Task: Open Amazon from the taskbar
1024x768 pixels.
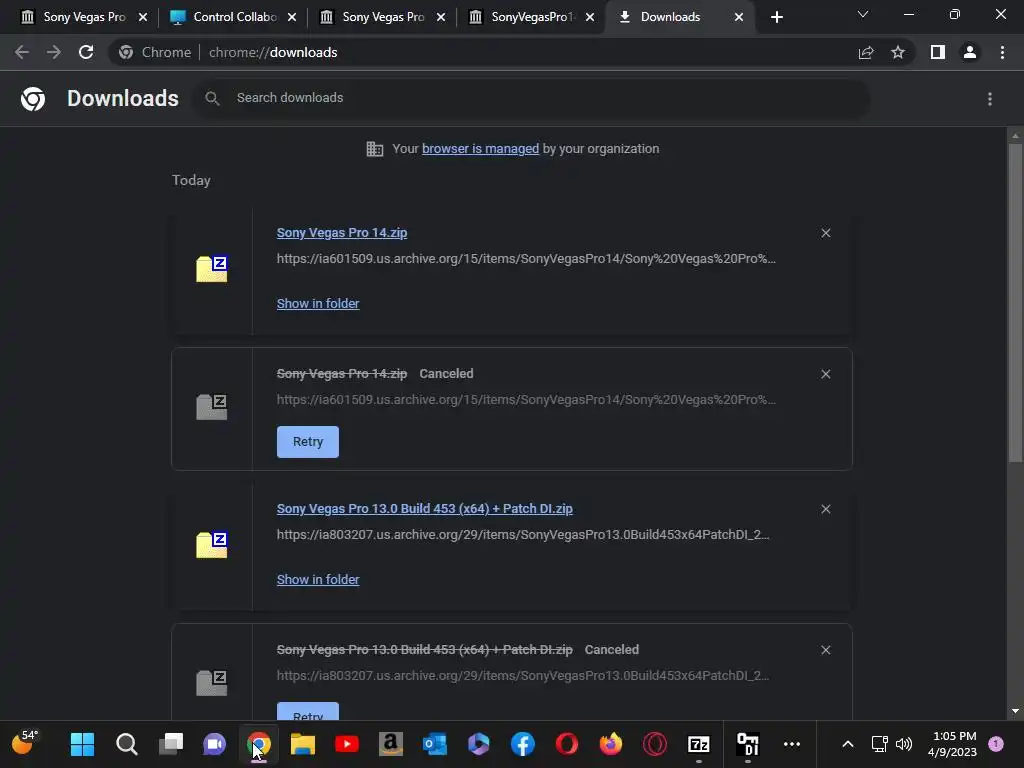Action: click(391, 744)
